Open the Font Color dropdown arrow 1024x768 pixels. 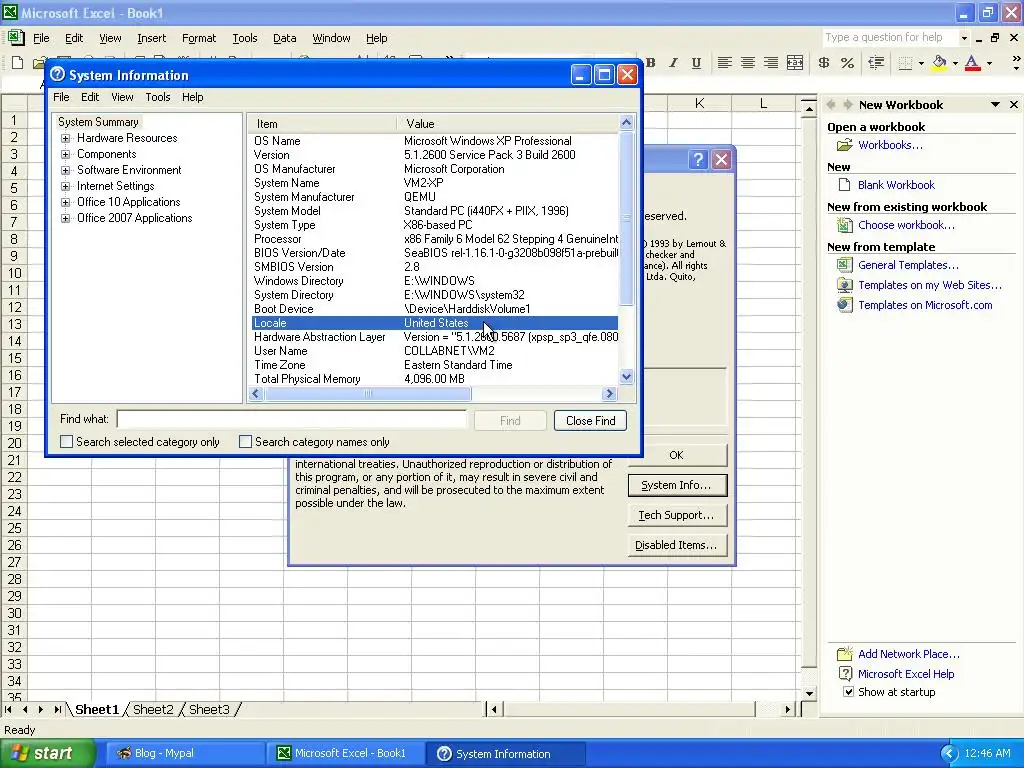click(x=989, y=63)
